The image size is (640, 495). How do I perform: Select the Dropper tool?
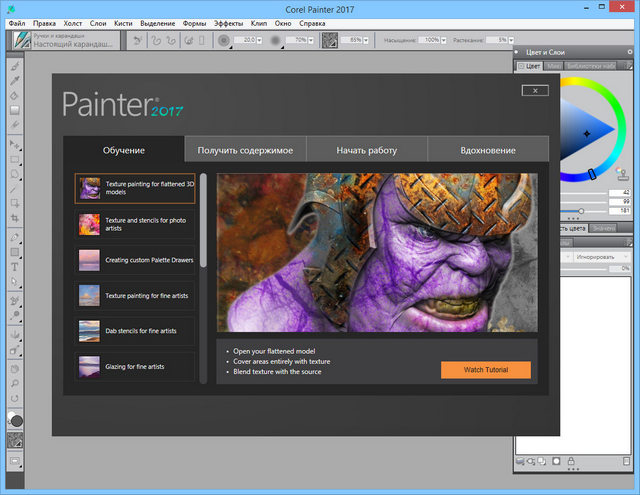[15, 81]
